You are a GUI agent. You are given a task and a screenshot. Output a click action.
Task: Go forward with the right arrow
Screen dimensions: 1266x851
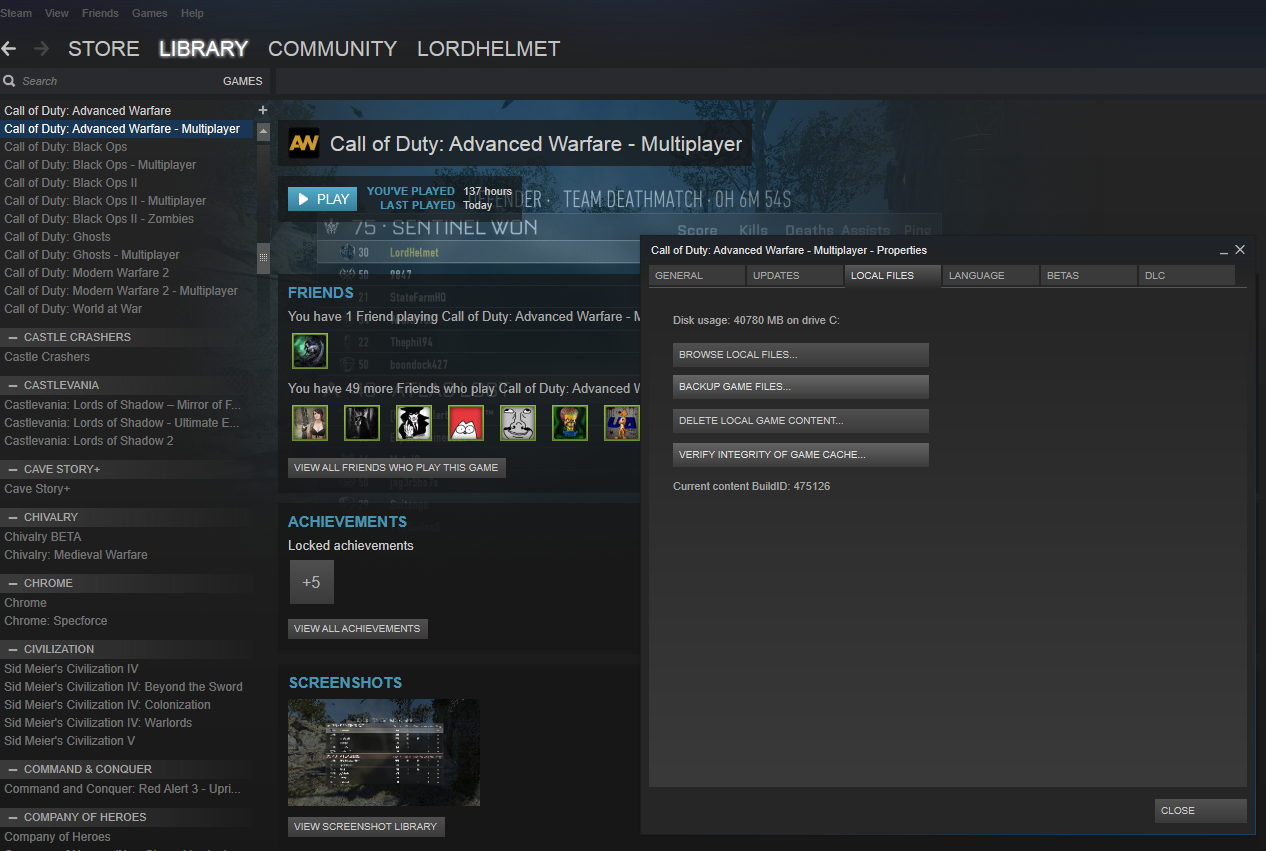(41, 48)
